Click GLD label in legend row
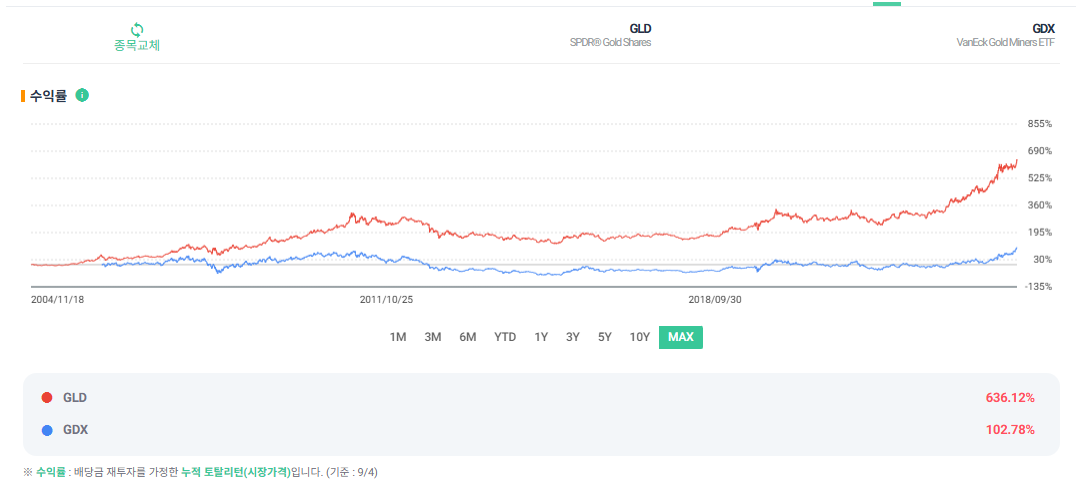This screenshot has width=1091, height=488. 75,398
